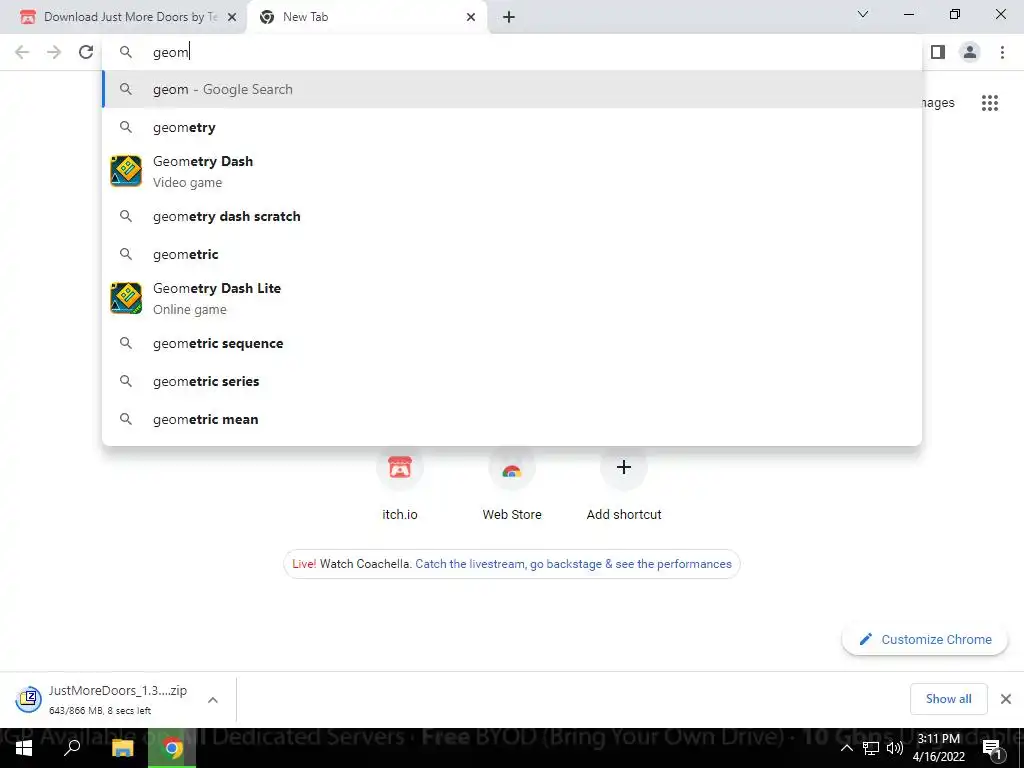
Task: Open the profile avatar menu
Action: (x=970, y=52)
